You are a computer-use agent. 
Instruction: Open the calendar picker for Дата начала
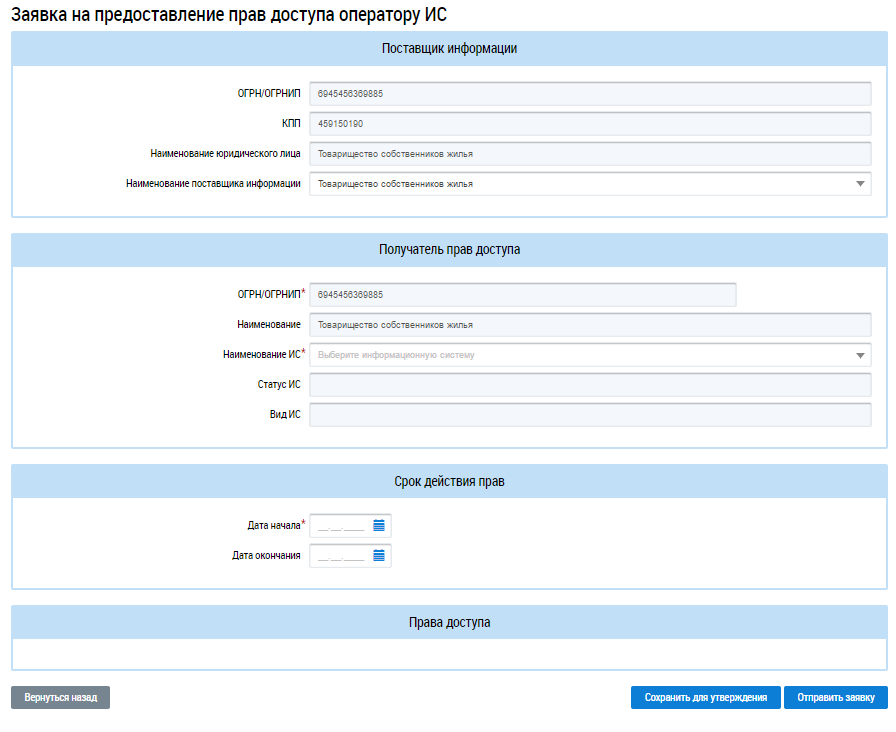coord(379,525)
